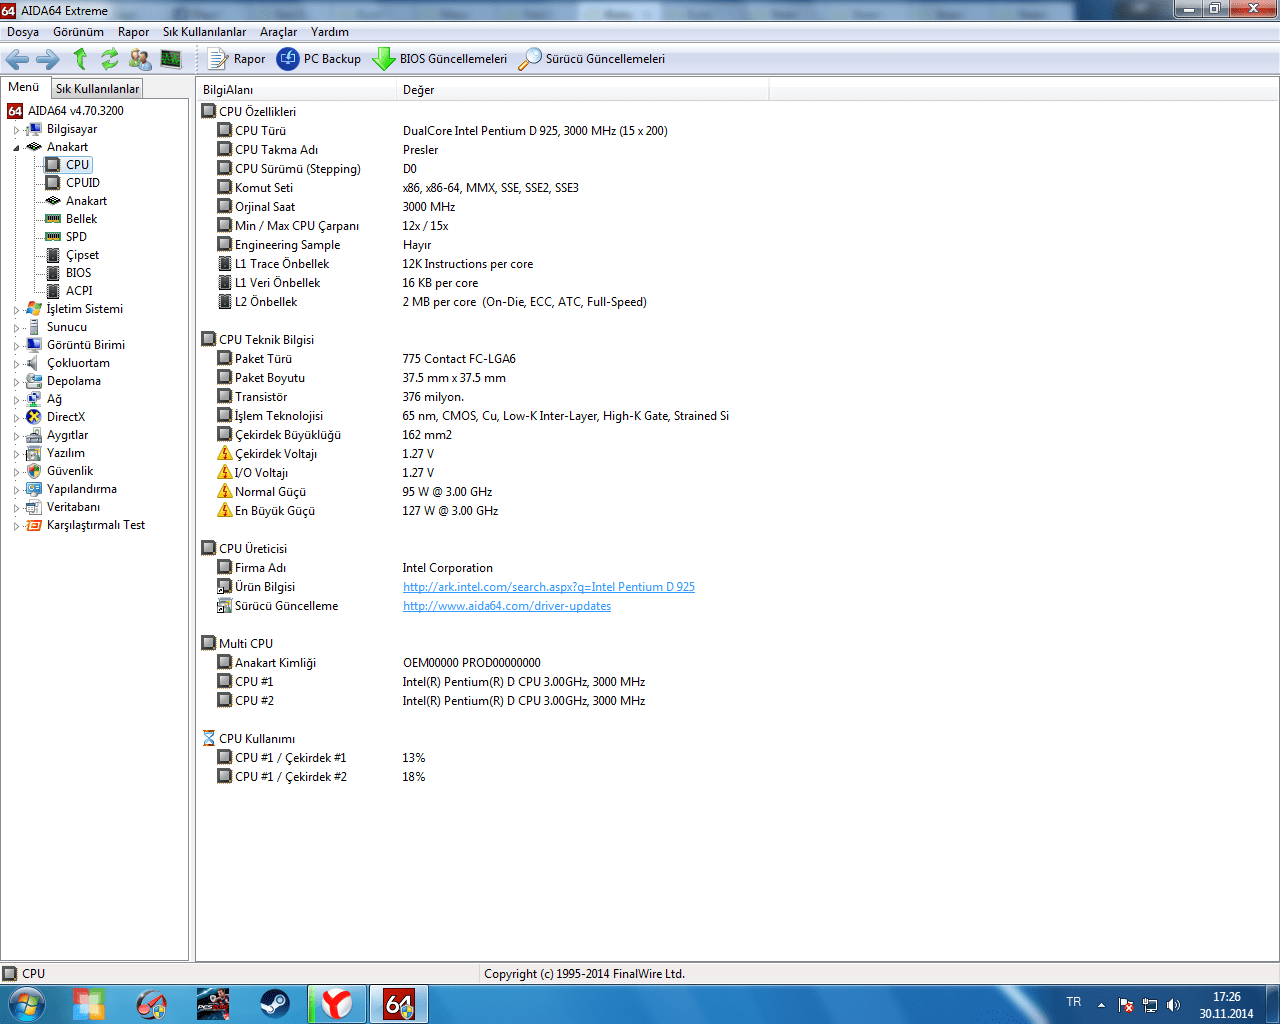Select the CPUID item in the tree
This screenshot has width=1280, height=1024.
click(83, 183)
